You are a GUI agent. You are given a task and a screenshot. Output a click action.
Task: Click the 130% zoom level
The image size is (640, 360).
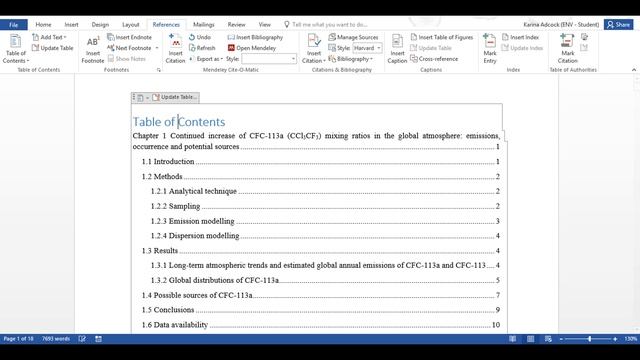coord(630,339)
